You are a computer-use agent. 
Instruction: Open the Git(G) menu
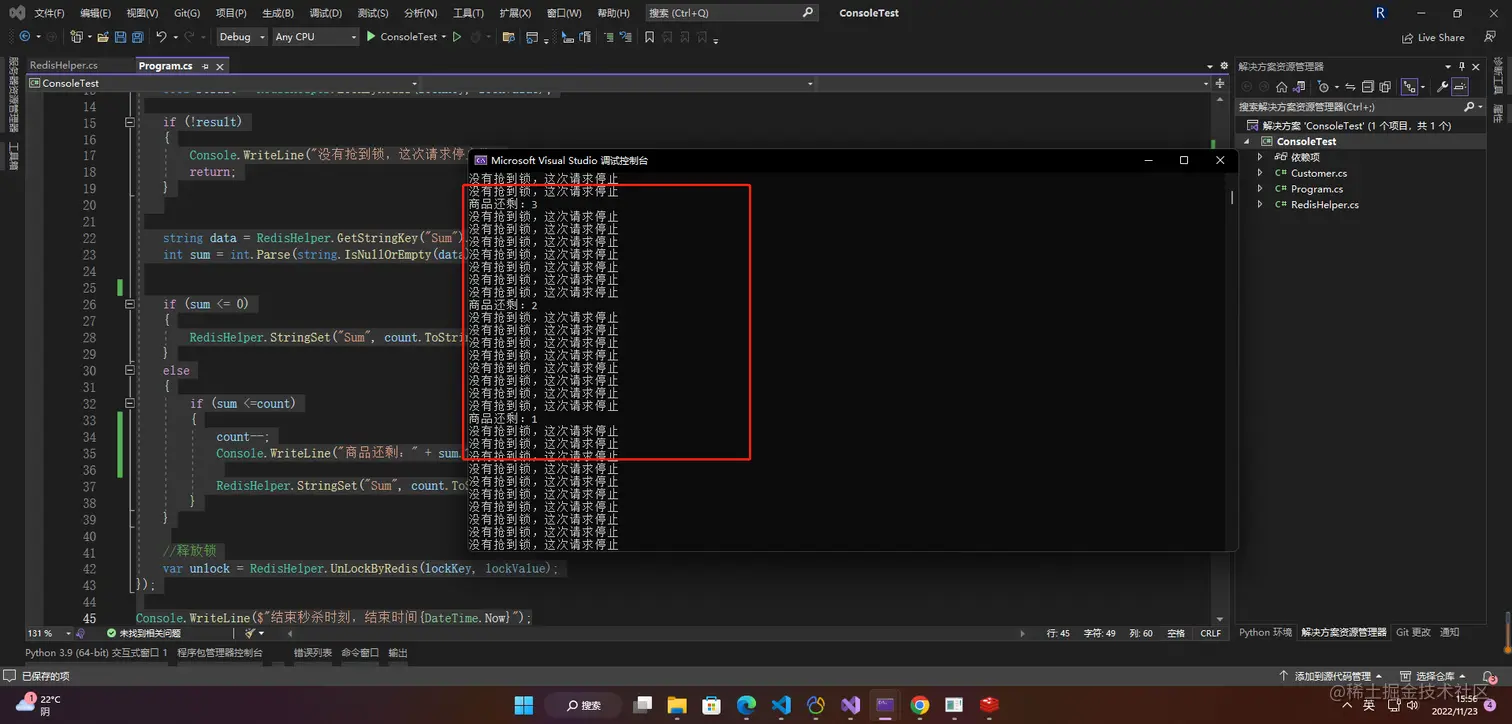(187, 13)
